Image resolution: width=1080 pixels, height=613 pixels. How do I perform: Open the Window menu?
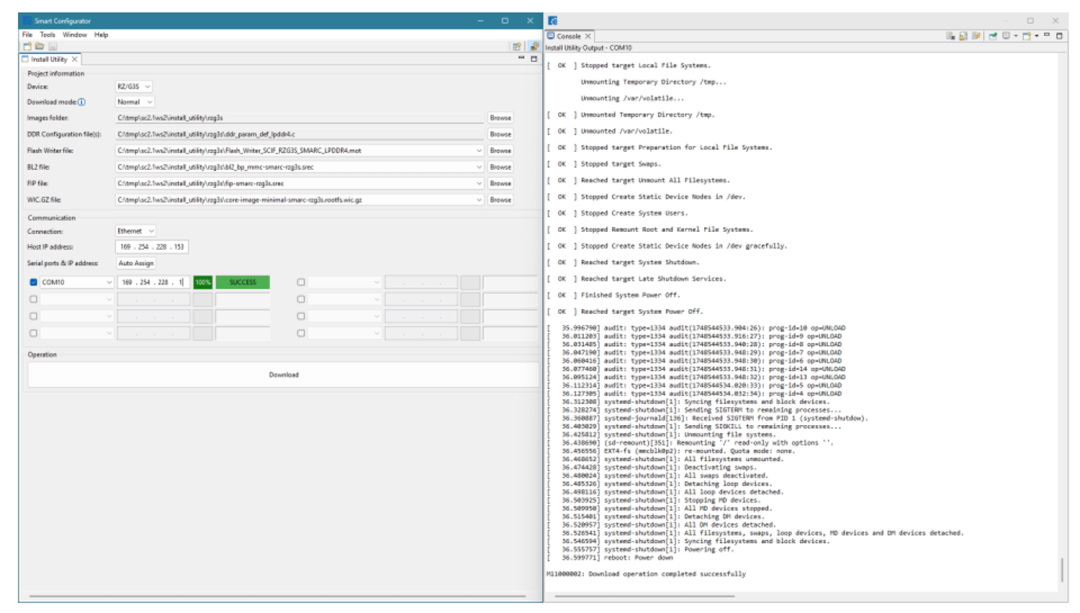pos(74,34)
